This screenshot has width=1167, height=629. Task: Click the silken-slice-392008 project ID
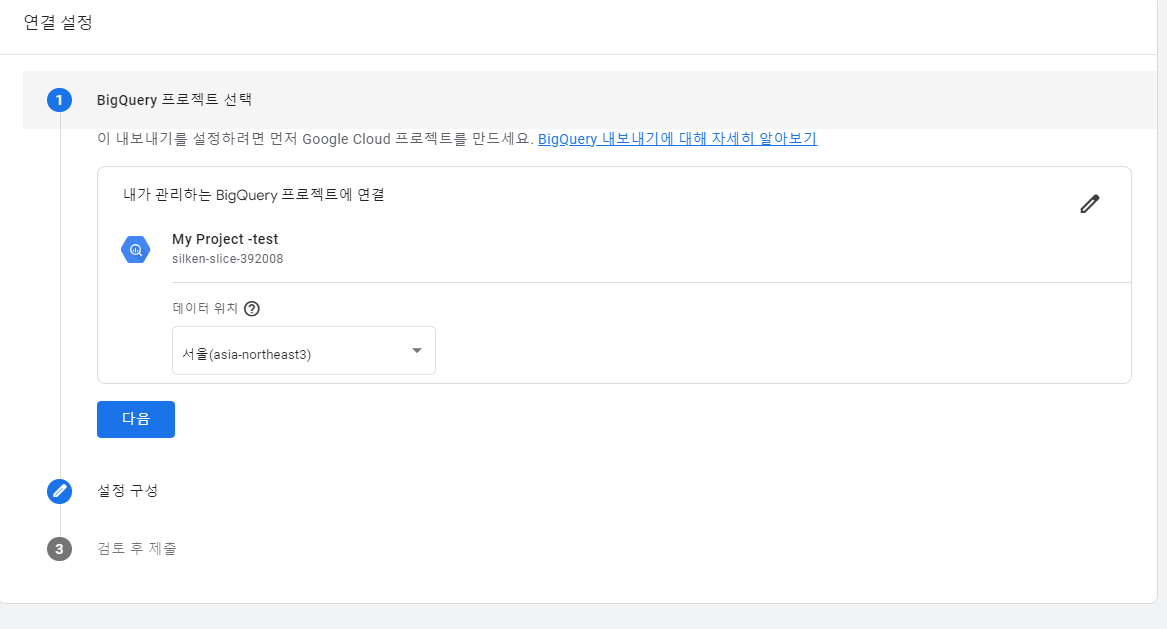(228, 259)
